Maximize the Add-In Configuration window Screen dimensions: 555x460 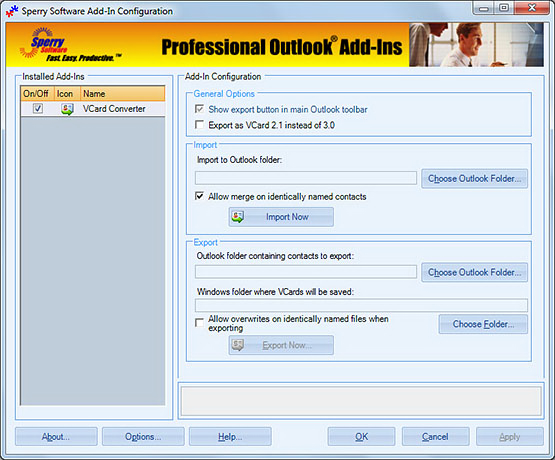tap(504, 8)
